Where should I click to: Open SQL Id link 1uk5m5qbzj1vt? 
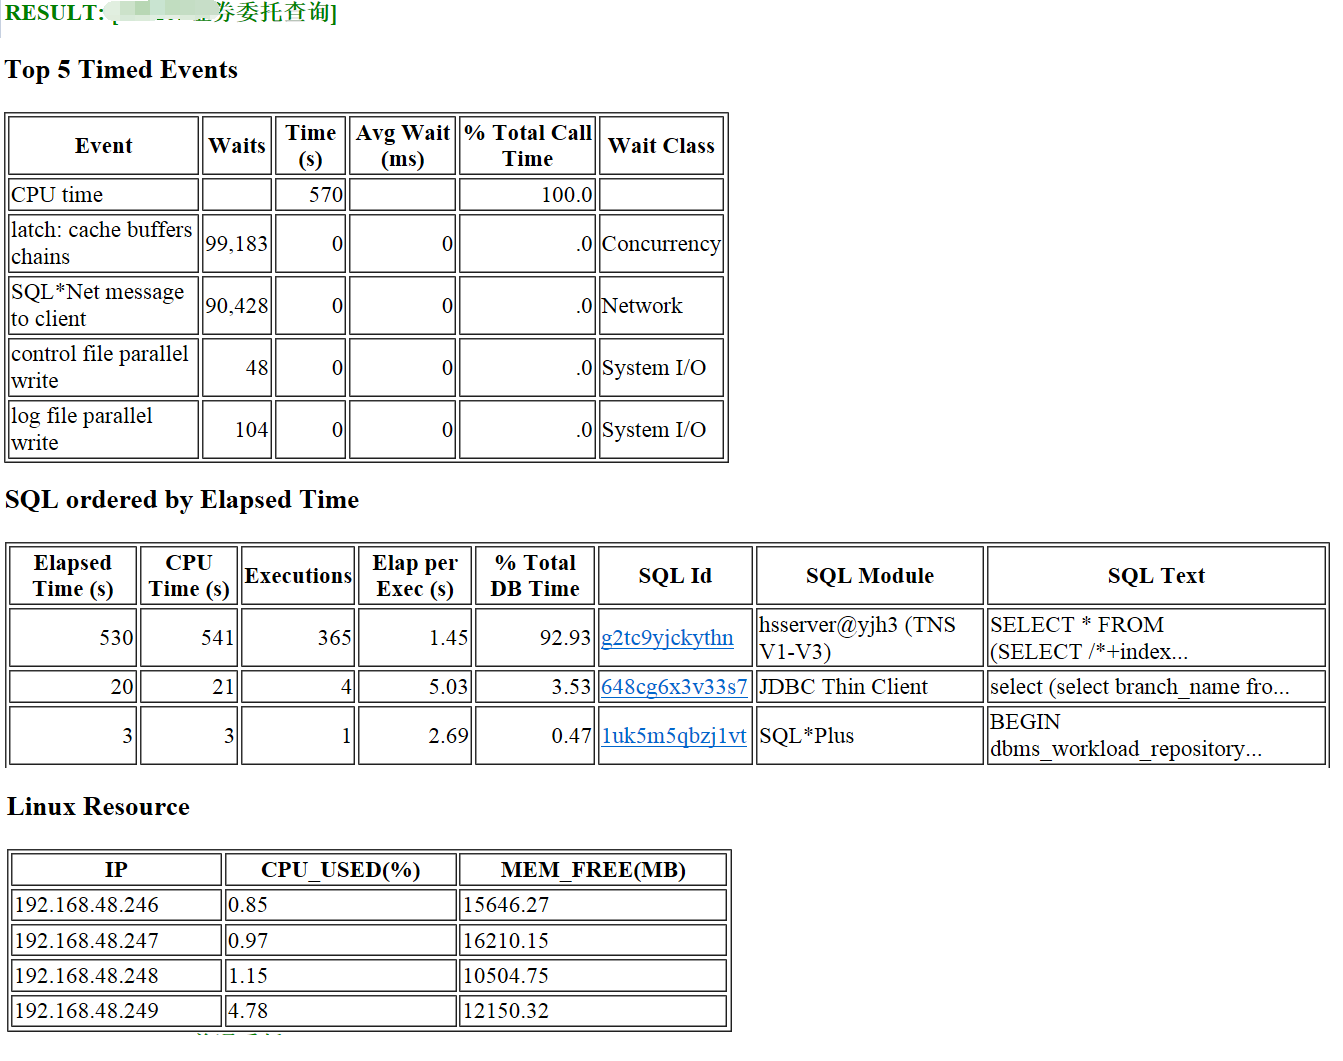click(674, 736)
